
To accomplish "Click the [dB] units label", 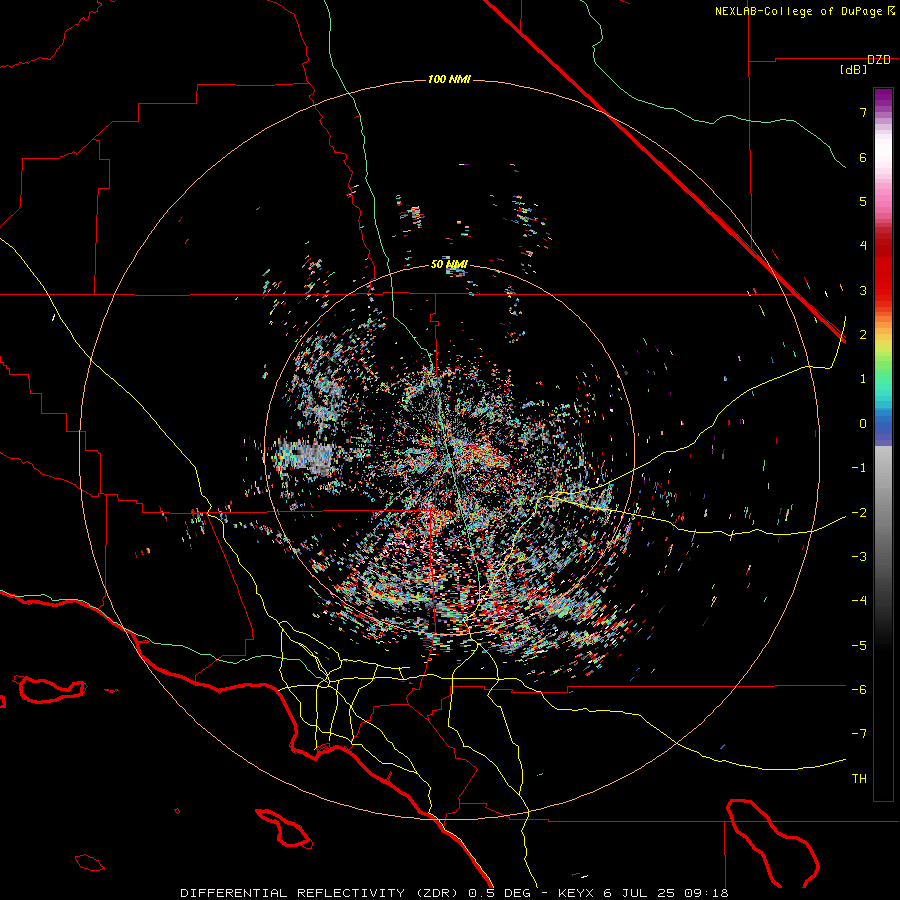I will tap(854, 70).
